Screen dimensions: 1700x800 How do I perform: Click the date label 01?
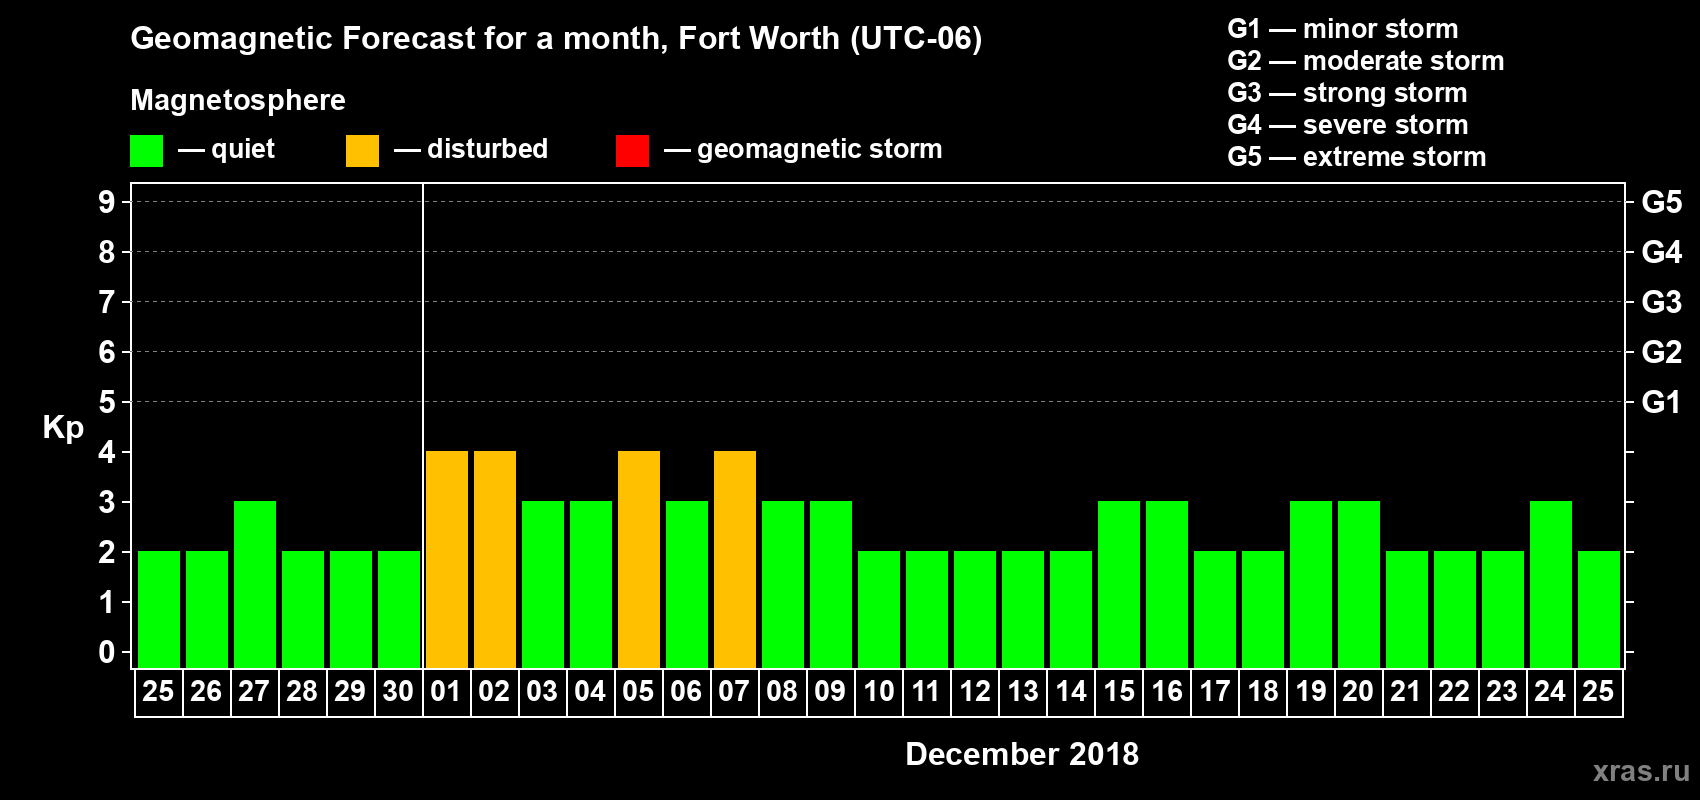tap(446, 691)
